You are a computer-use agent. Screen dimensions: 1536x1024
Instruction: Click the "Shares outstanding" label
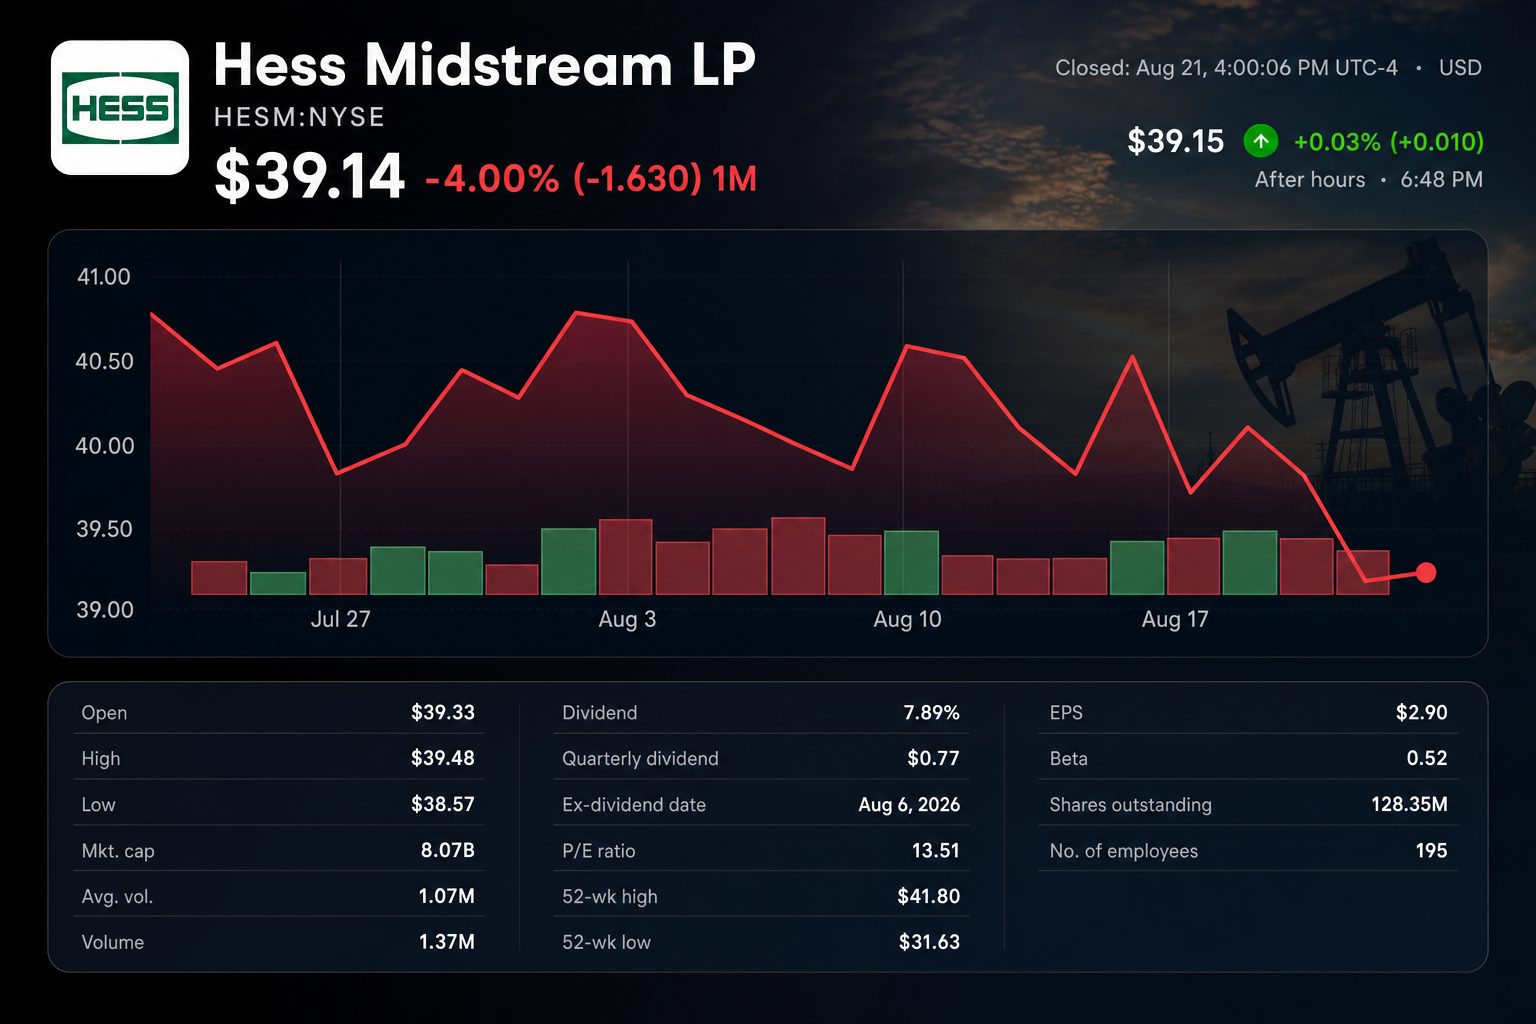(x=1130, y=805)
